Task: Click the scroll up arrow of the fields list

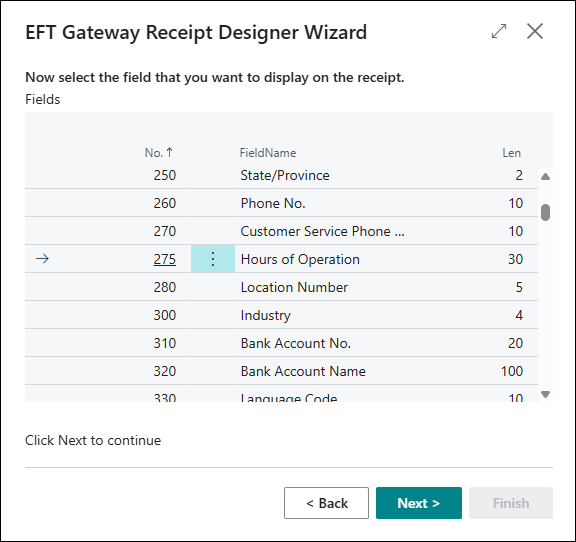Action: [546, 177]
